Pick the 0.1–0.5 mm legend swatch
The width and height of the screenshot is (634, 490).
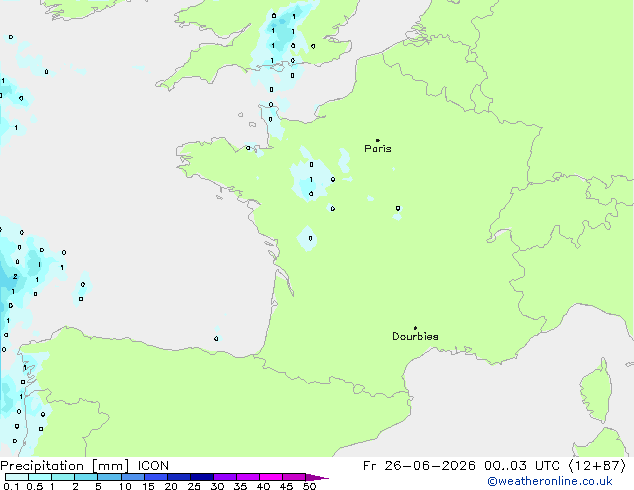[x=17, y=477]
